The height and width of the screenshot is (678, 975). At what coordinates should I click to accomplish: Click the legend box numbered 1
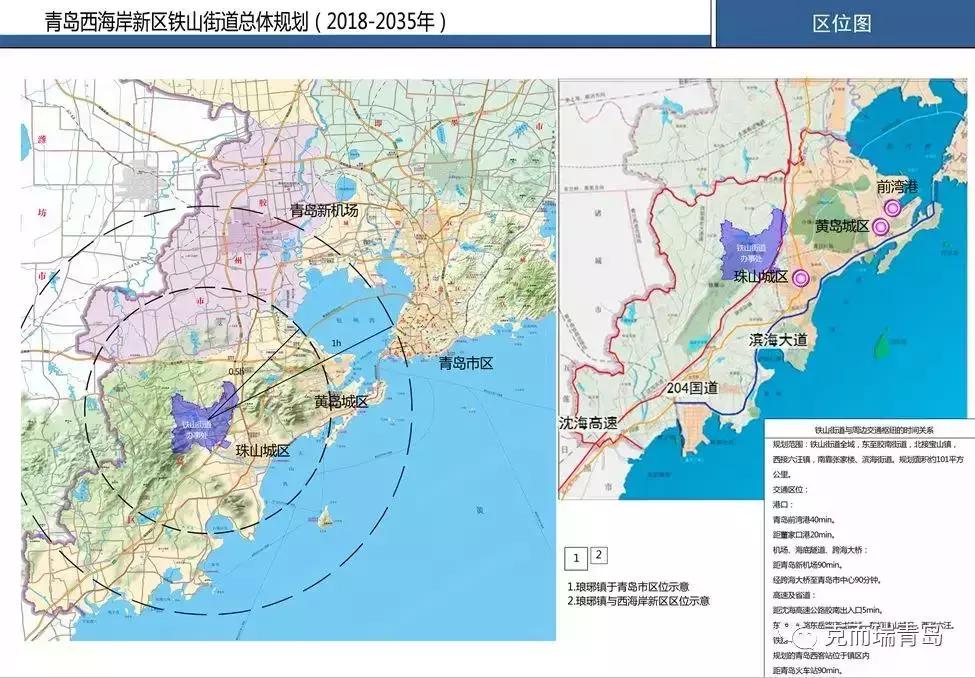pyautogui.click(x=576, y=558)
